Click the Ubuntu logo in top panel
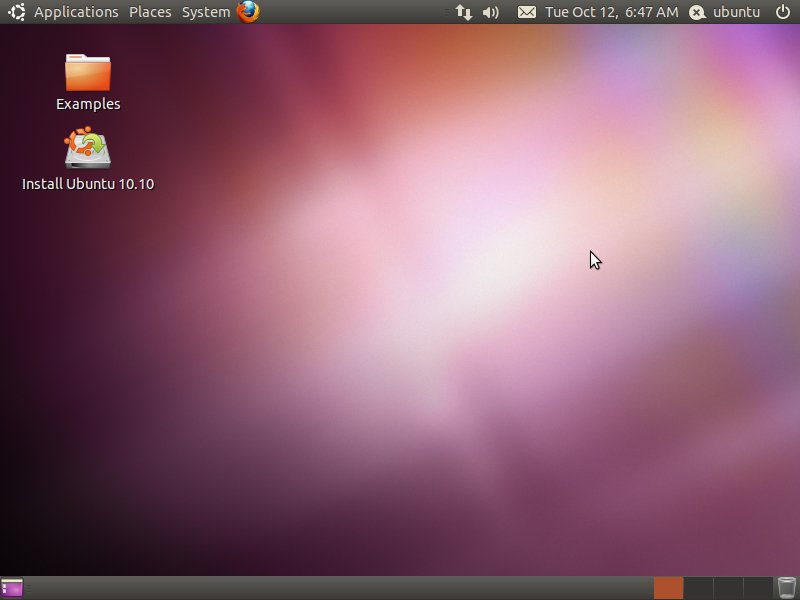The height and width of the screenshot is (600, 800). (16, 12)
